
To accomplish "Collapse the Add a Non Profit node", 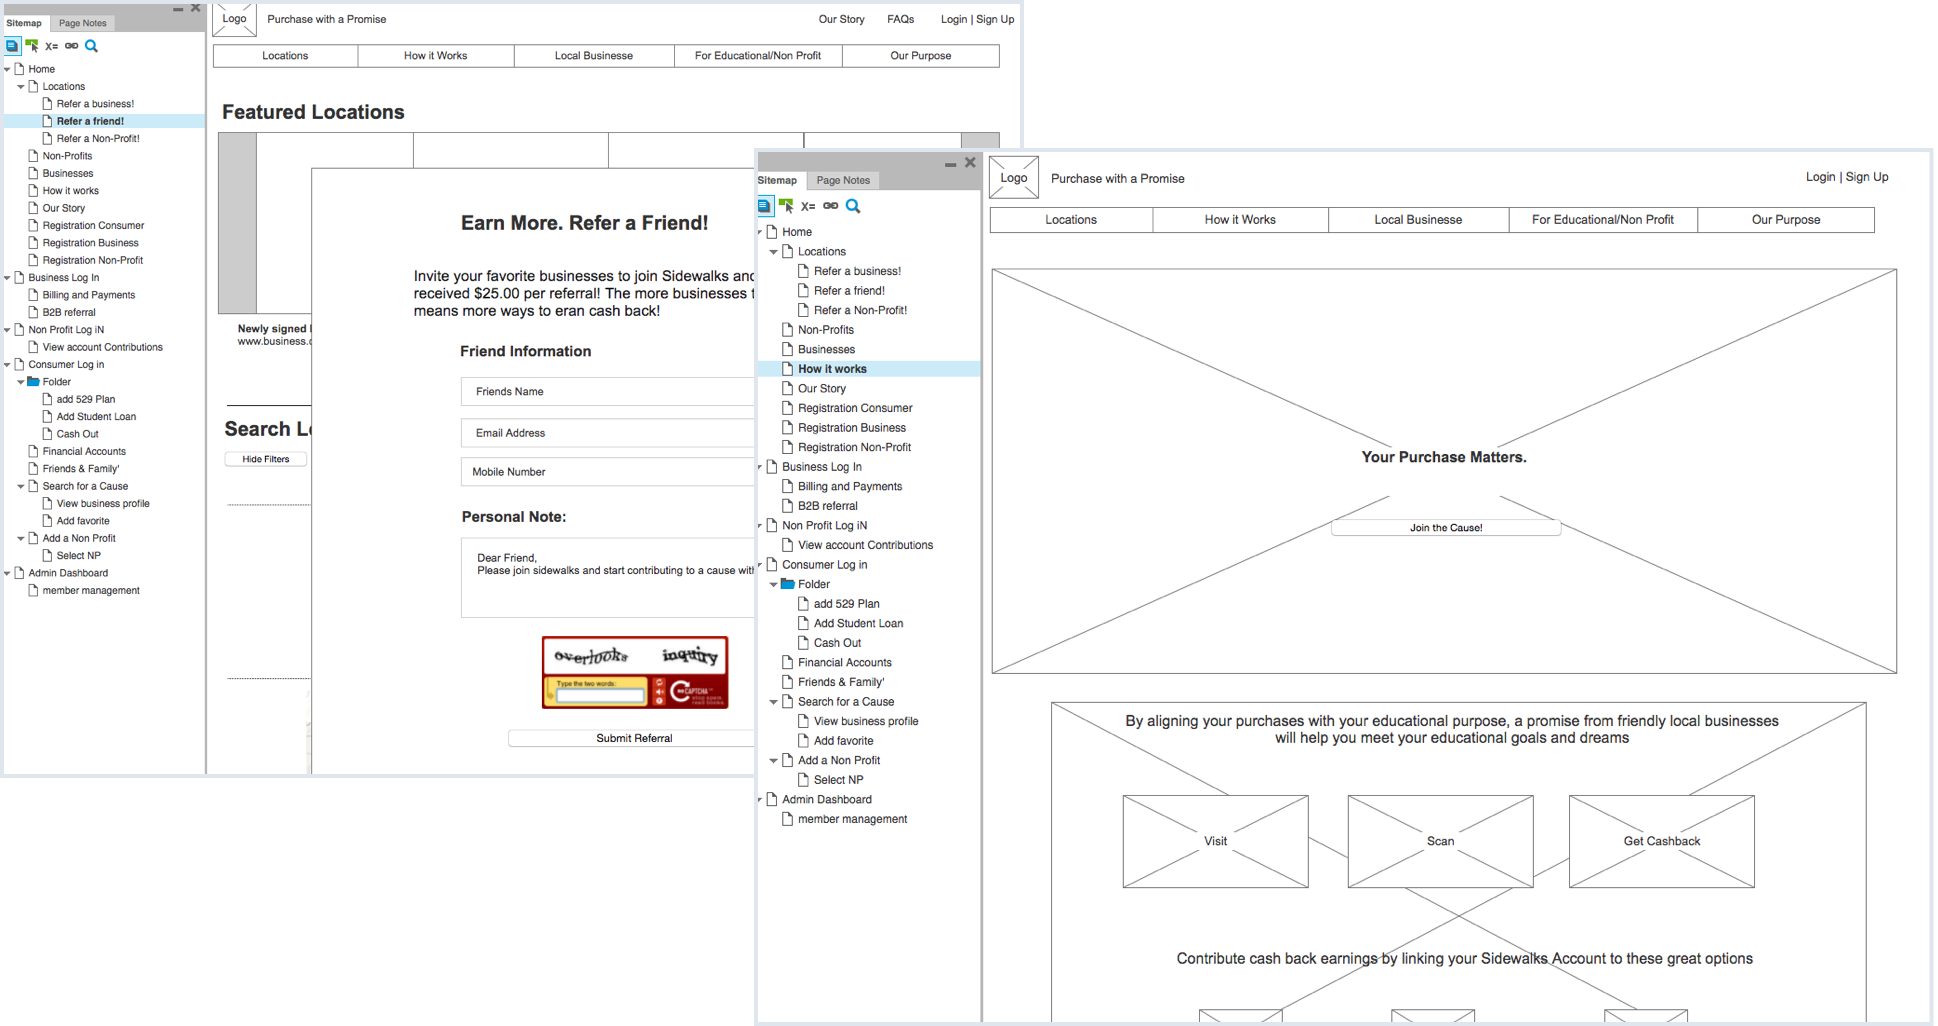I will [20, 537].
